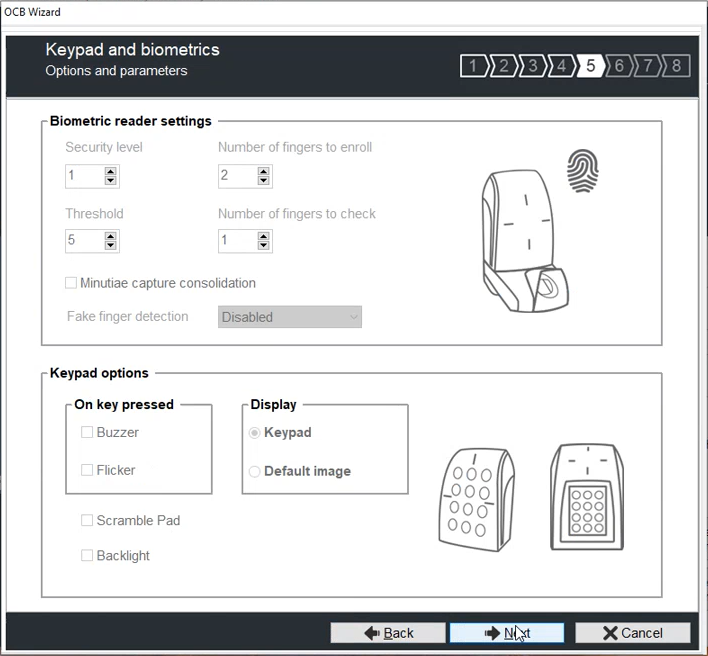Turn on the Backlight checkbox
The height and width of the screenshot is (656, 708).
point(87,555)
